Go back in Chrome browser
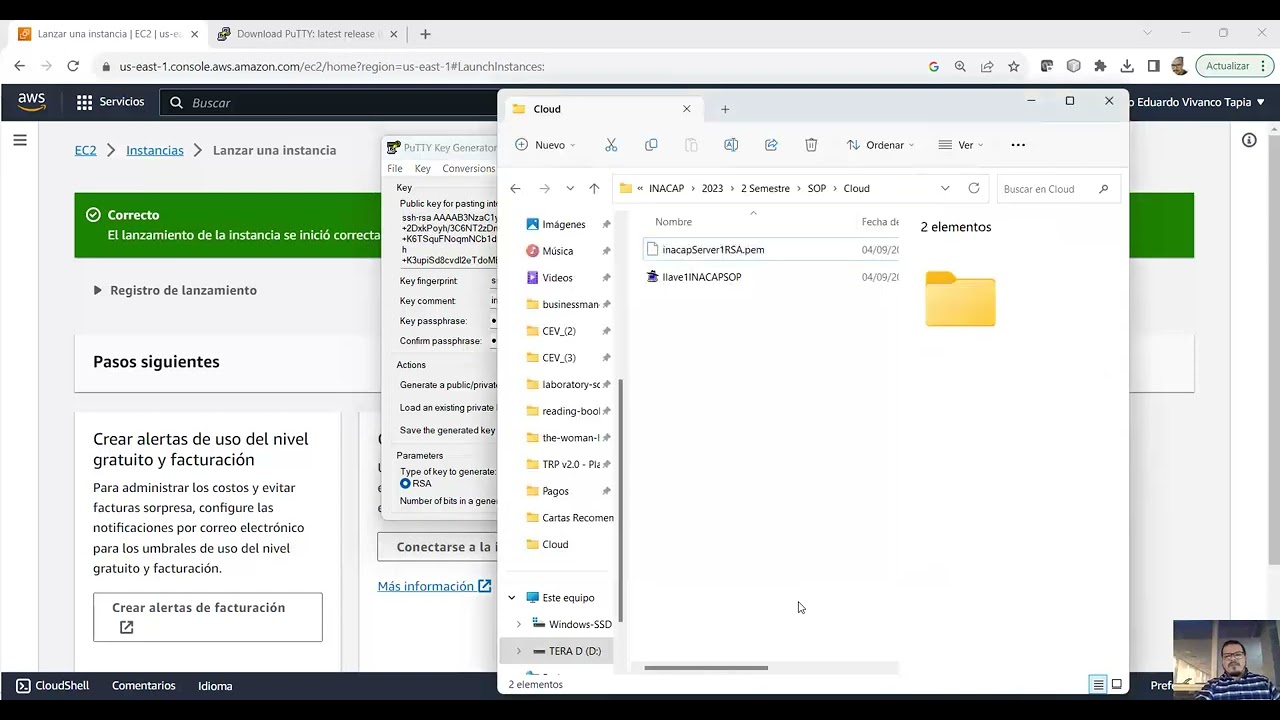This screenshot has height=720, width=1280. coord(20,66)
